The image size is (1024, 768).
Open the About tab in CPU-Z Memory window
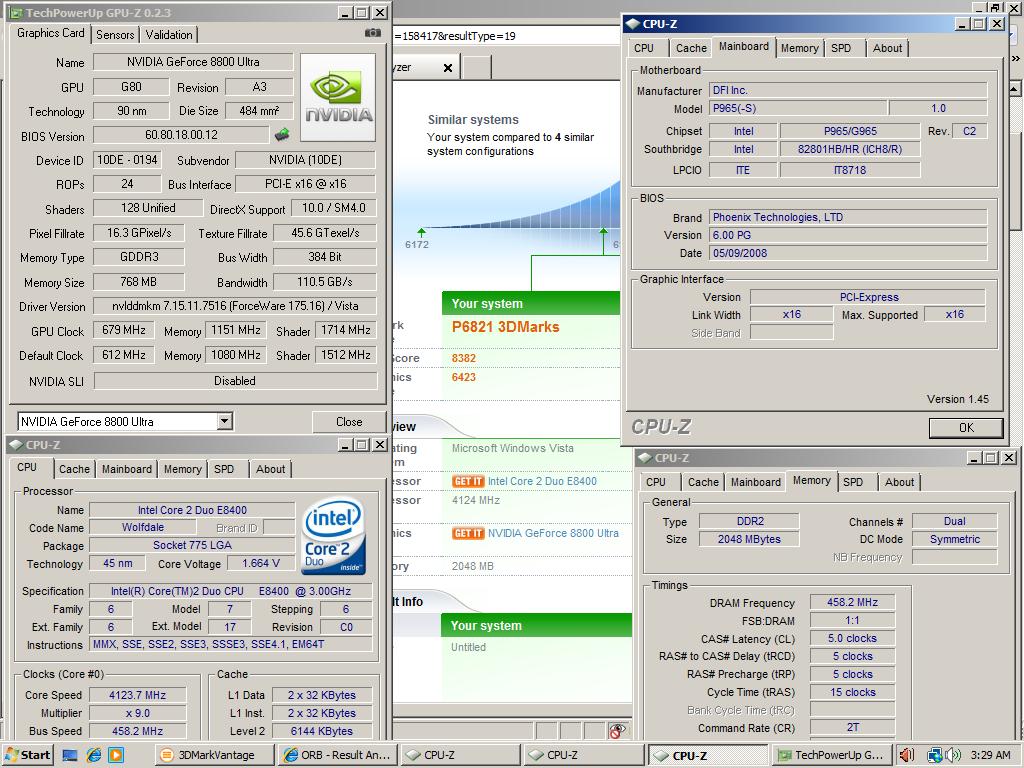point(899,482)
